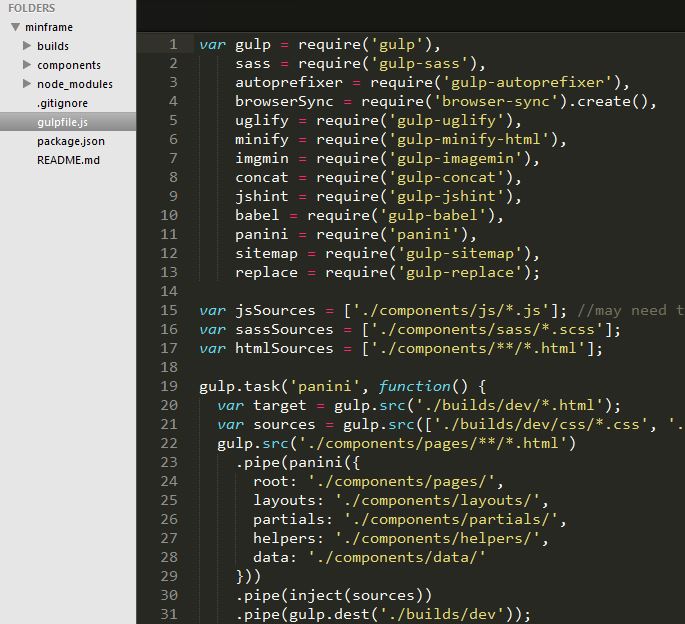Expand the node_modules folder arrow
Viewport: 685px width, 624px height.
pyautogui.click(x=27, y=83)
